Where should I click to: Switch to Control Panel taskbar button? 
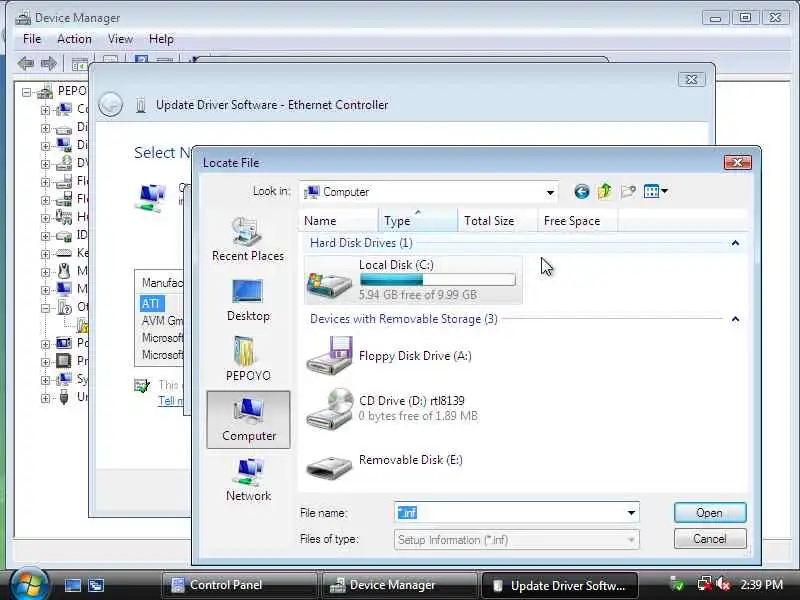point(240,585)
